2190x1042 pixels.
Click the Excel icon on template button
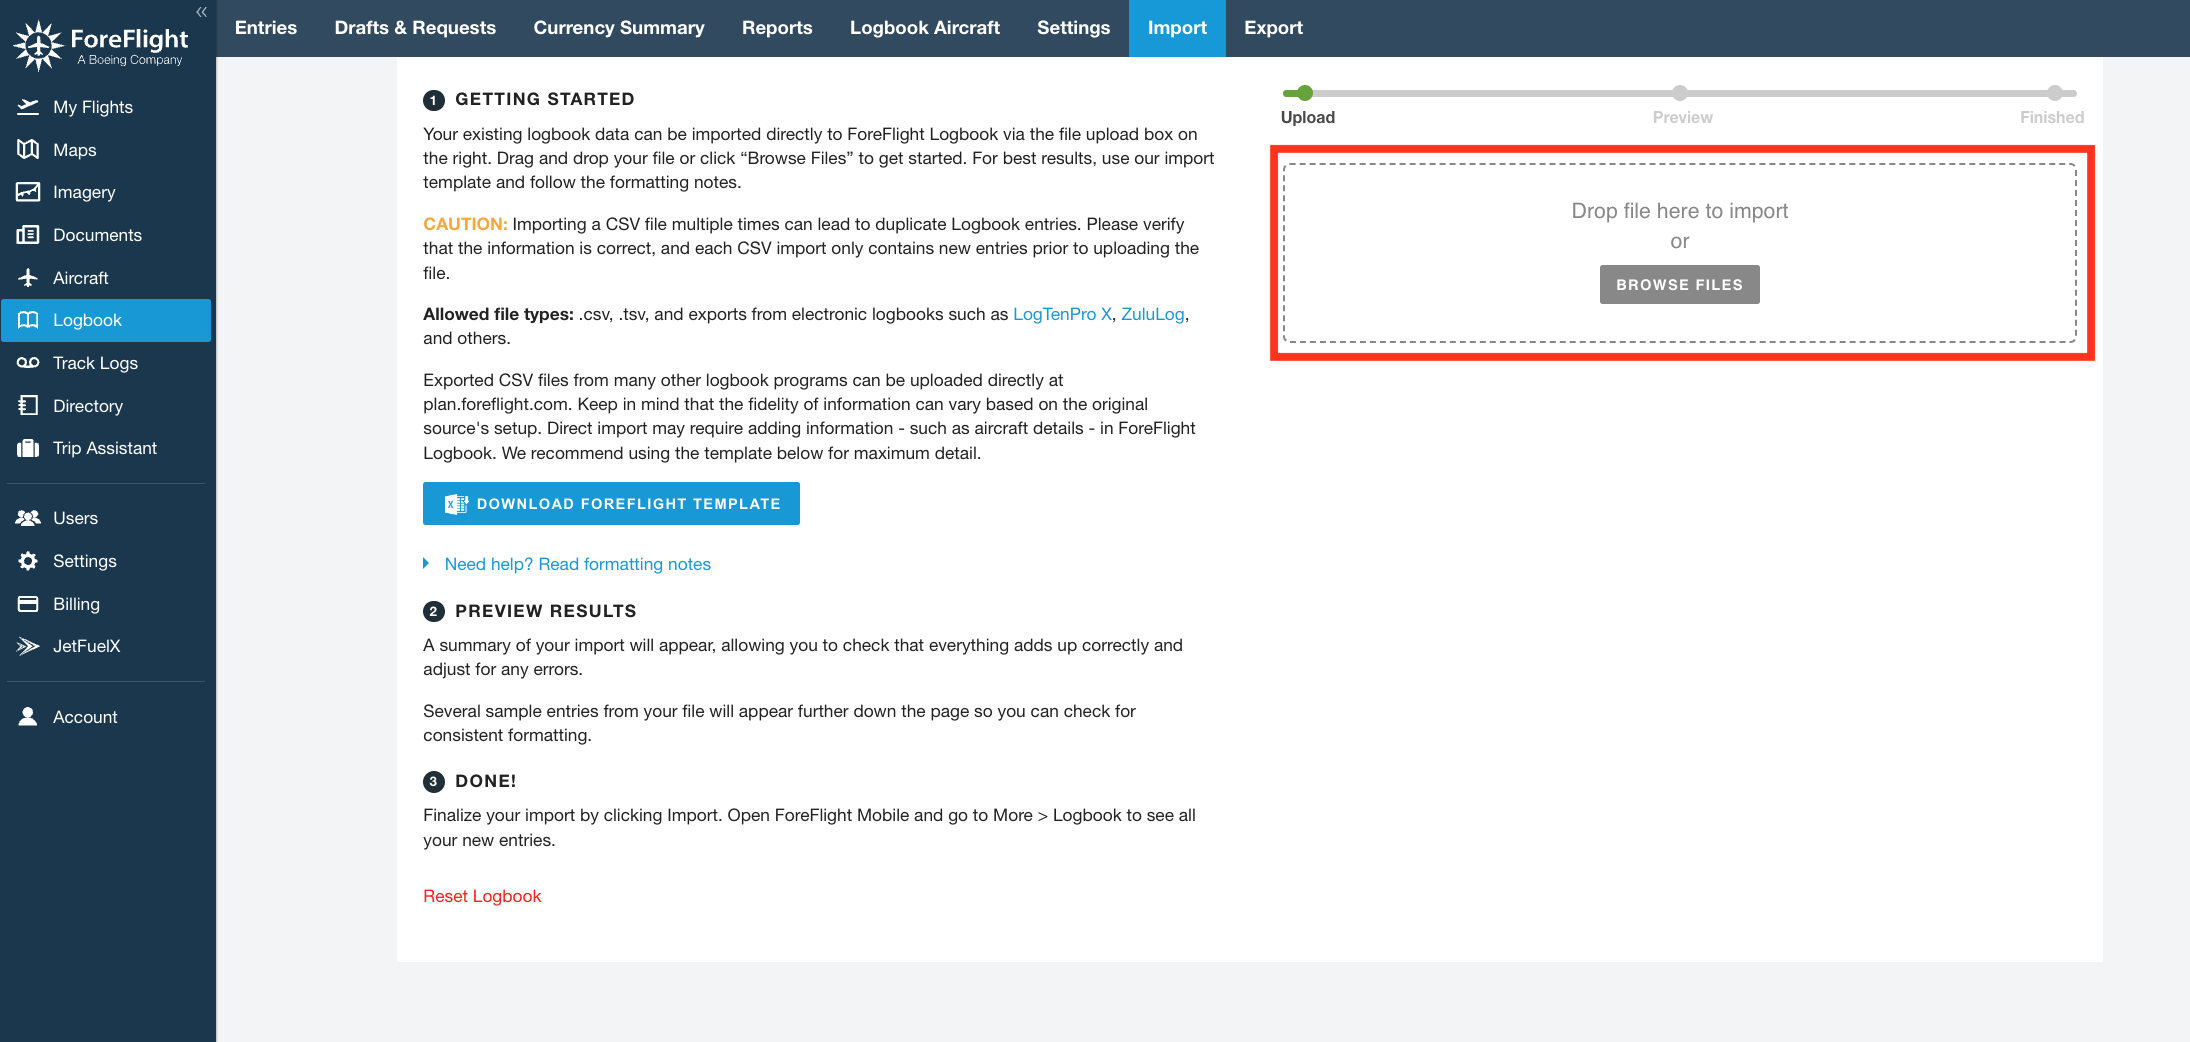tap(456, 504)
